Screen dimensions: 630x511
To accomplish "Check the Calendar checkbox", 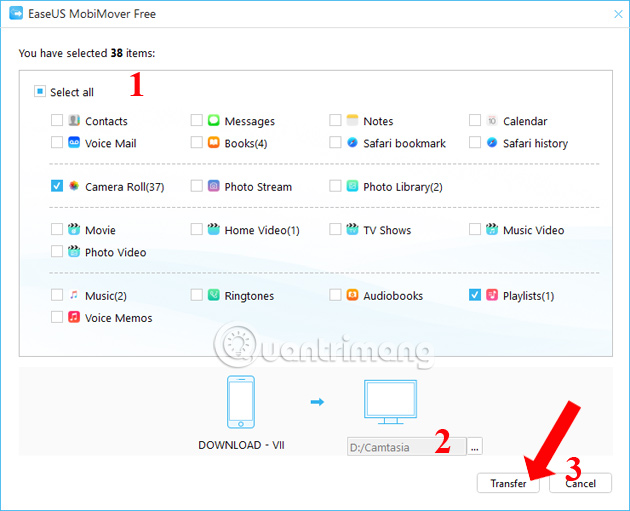I will click(x=475, y=120).
